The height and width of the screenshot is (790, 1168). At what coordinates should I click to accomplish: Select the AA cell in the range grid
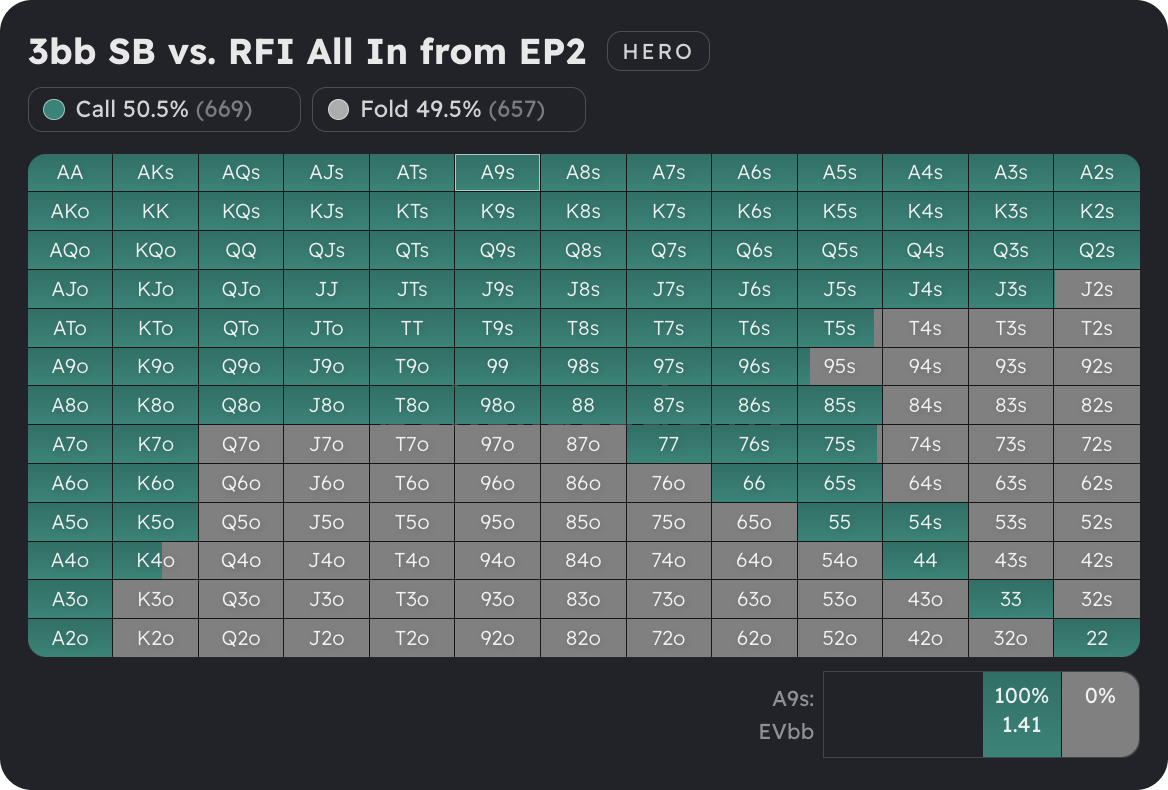pyautogui.click(x=69, y=172)
